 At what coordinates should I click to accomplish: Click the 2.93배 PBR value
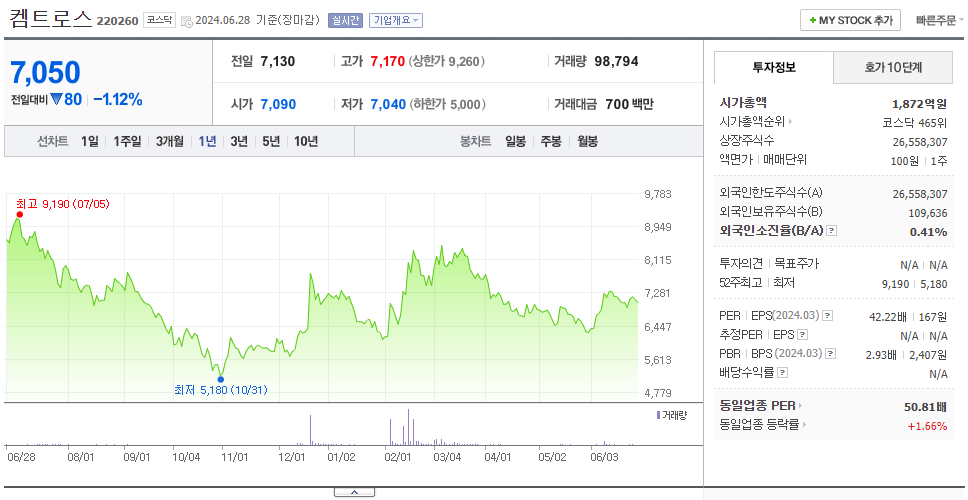(882, 355)
